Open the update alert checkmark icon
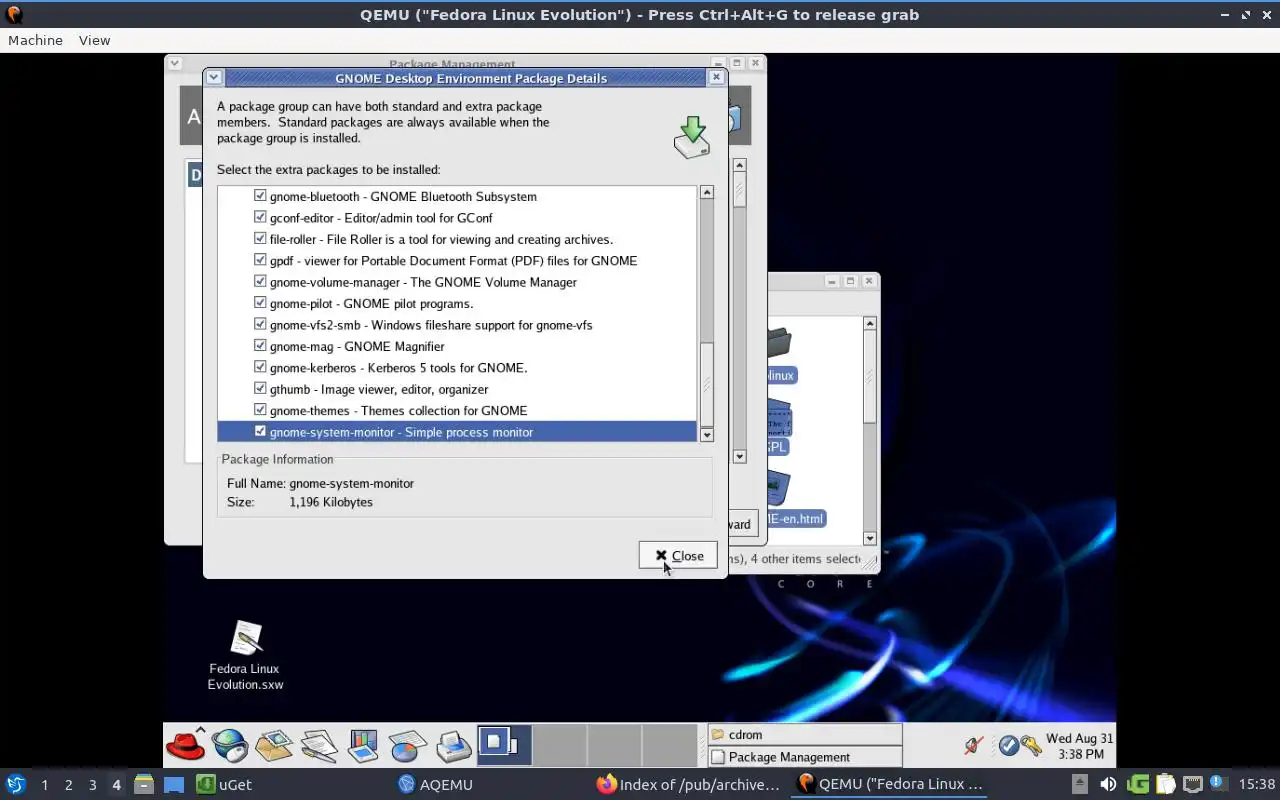Image resolution: width=1280 pixels, height=800 pixels. point(1008,745)
